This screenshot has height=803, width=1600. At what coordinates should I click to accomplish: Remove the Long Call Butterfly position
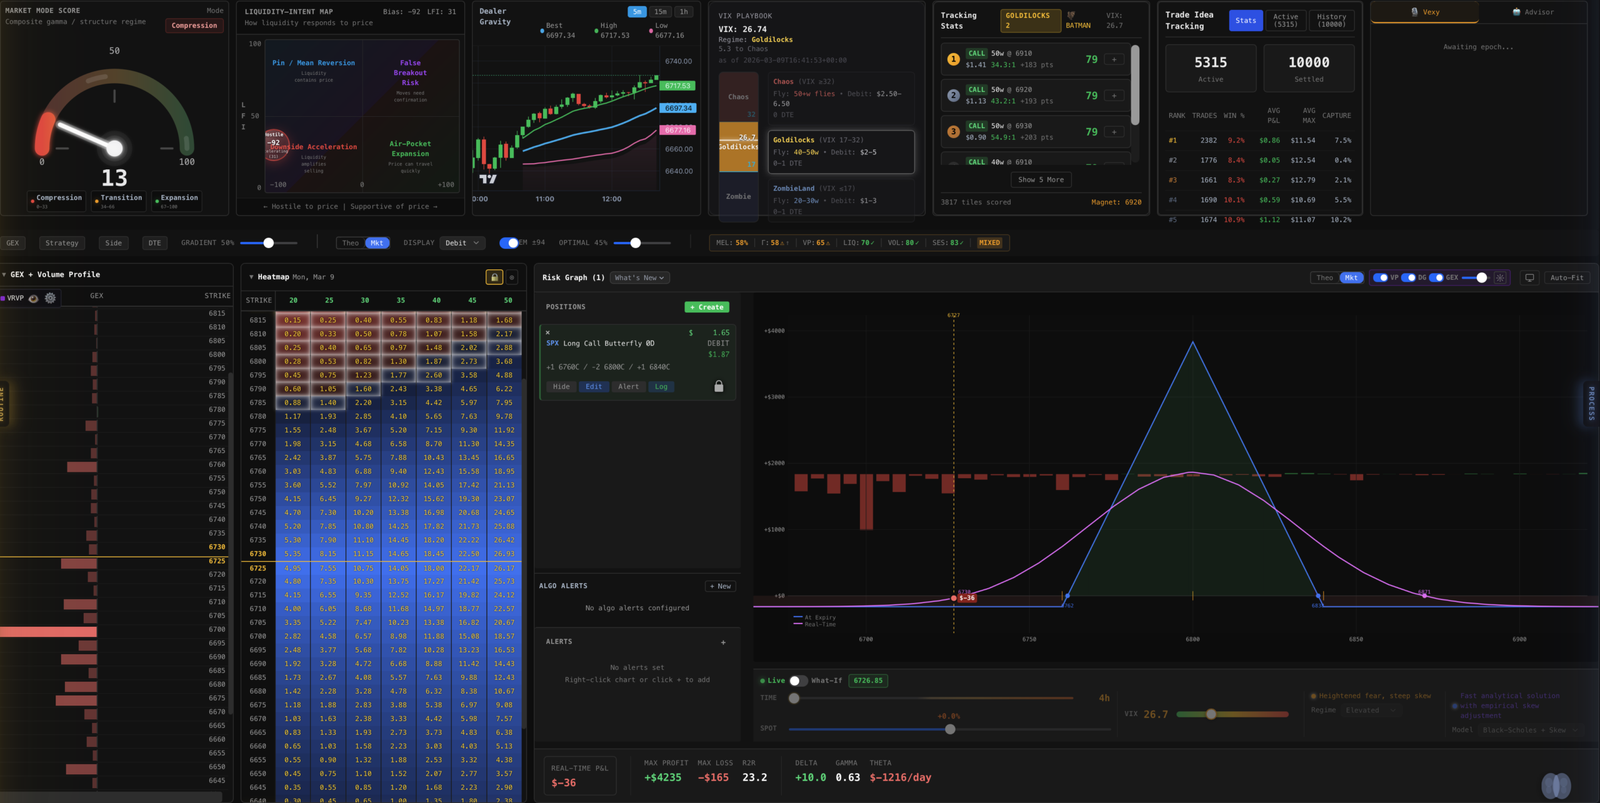(548, 332)
